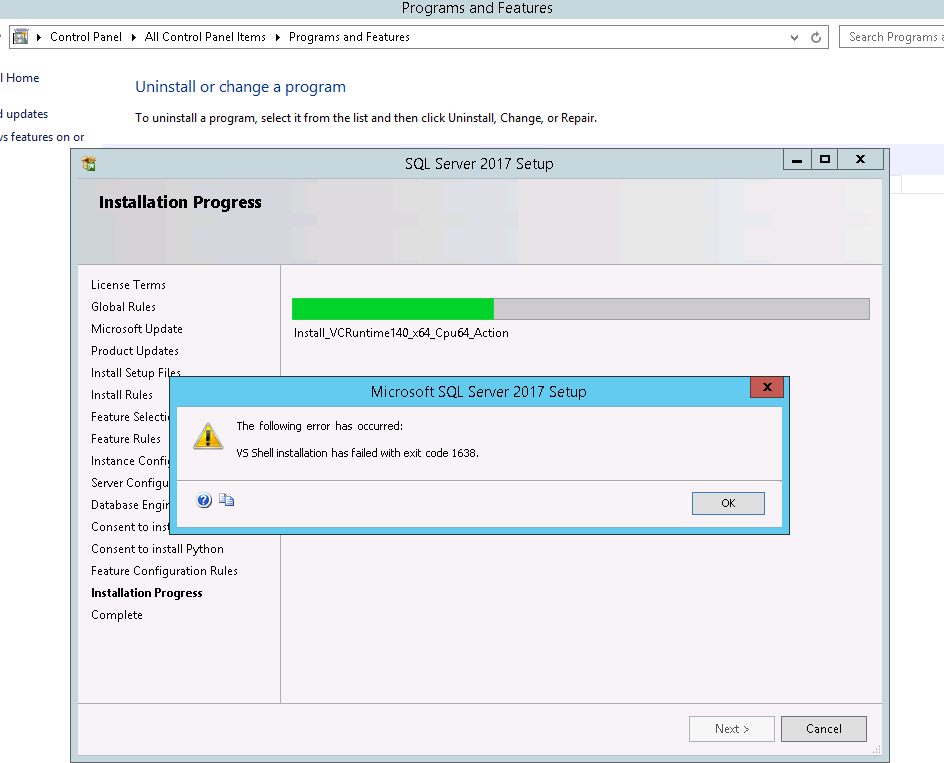Click the disabled Next button in setup

pyautogui.click(x=731, y=729)
